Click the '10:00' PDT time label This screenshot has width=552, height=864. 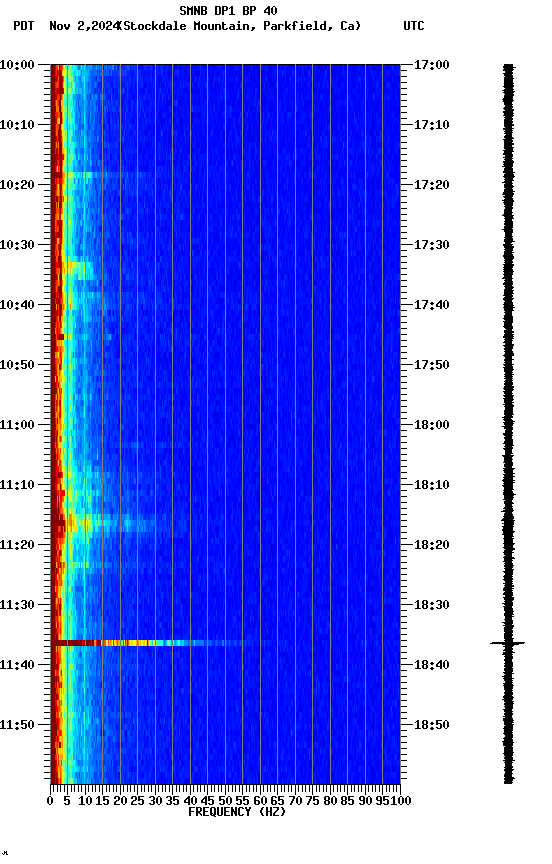17,65
